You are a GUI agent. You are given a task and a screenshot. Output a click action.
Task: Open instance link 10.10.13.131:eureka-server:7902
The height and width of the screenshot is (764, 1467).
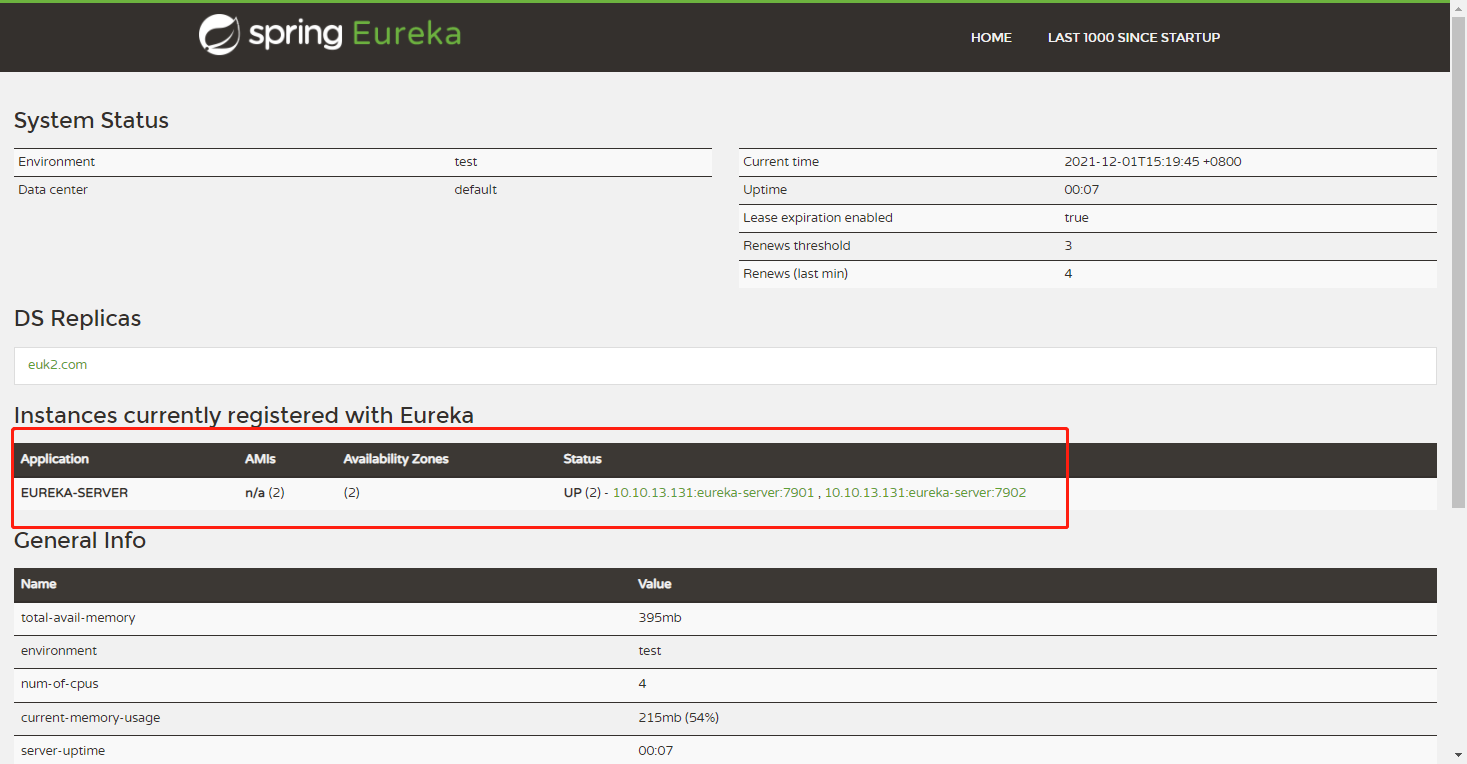[x=925, y=493]
